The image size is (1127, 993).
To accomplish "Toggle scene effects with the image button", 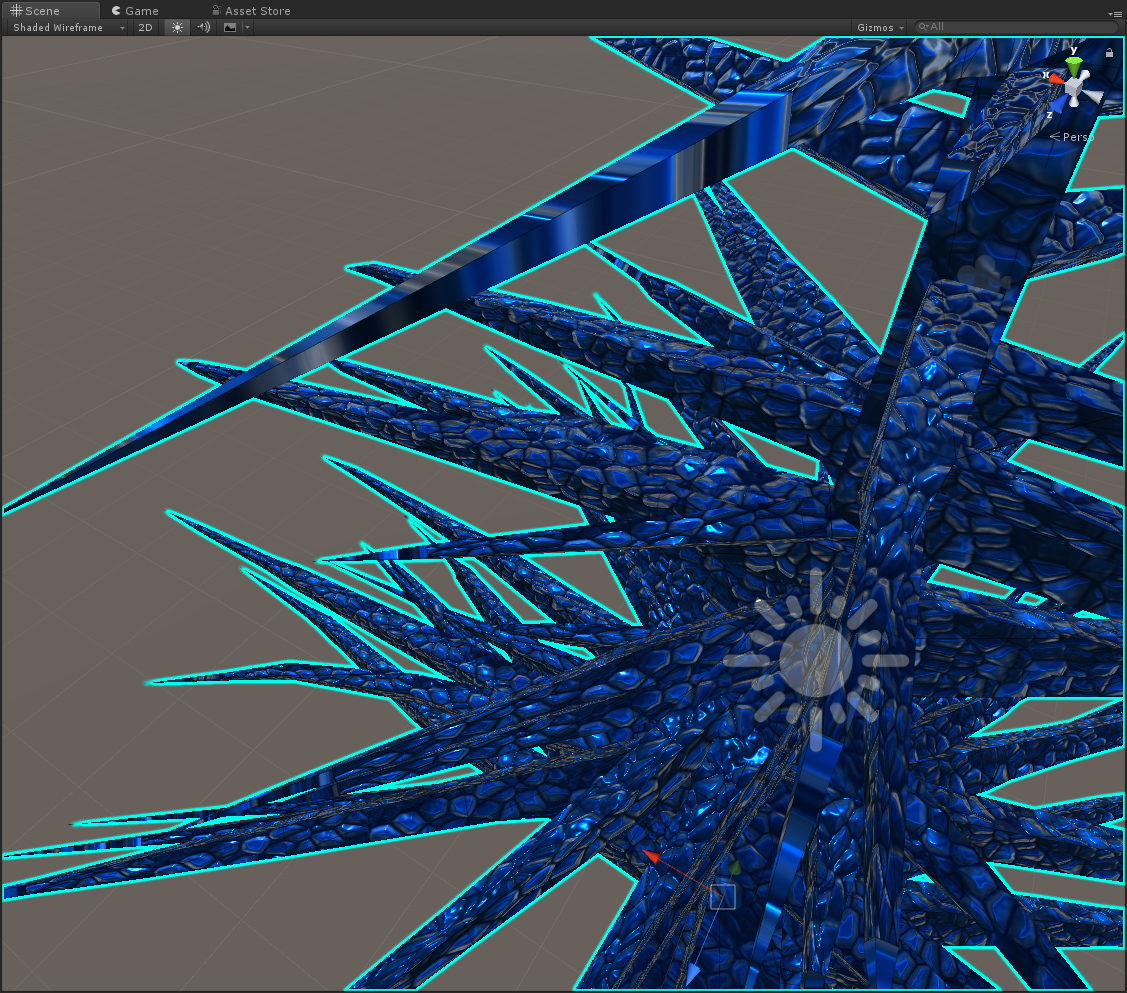I will 230,27.
